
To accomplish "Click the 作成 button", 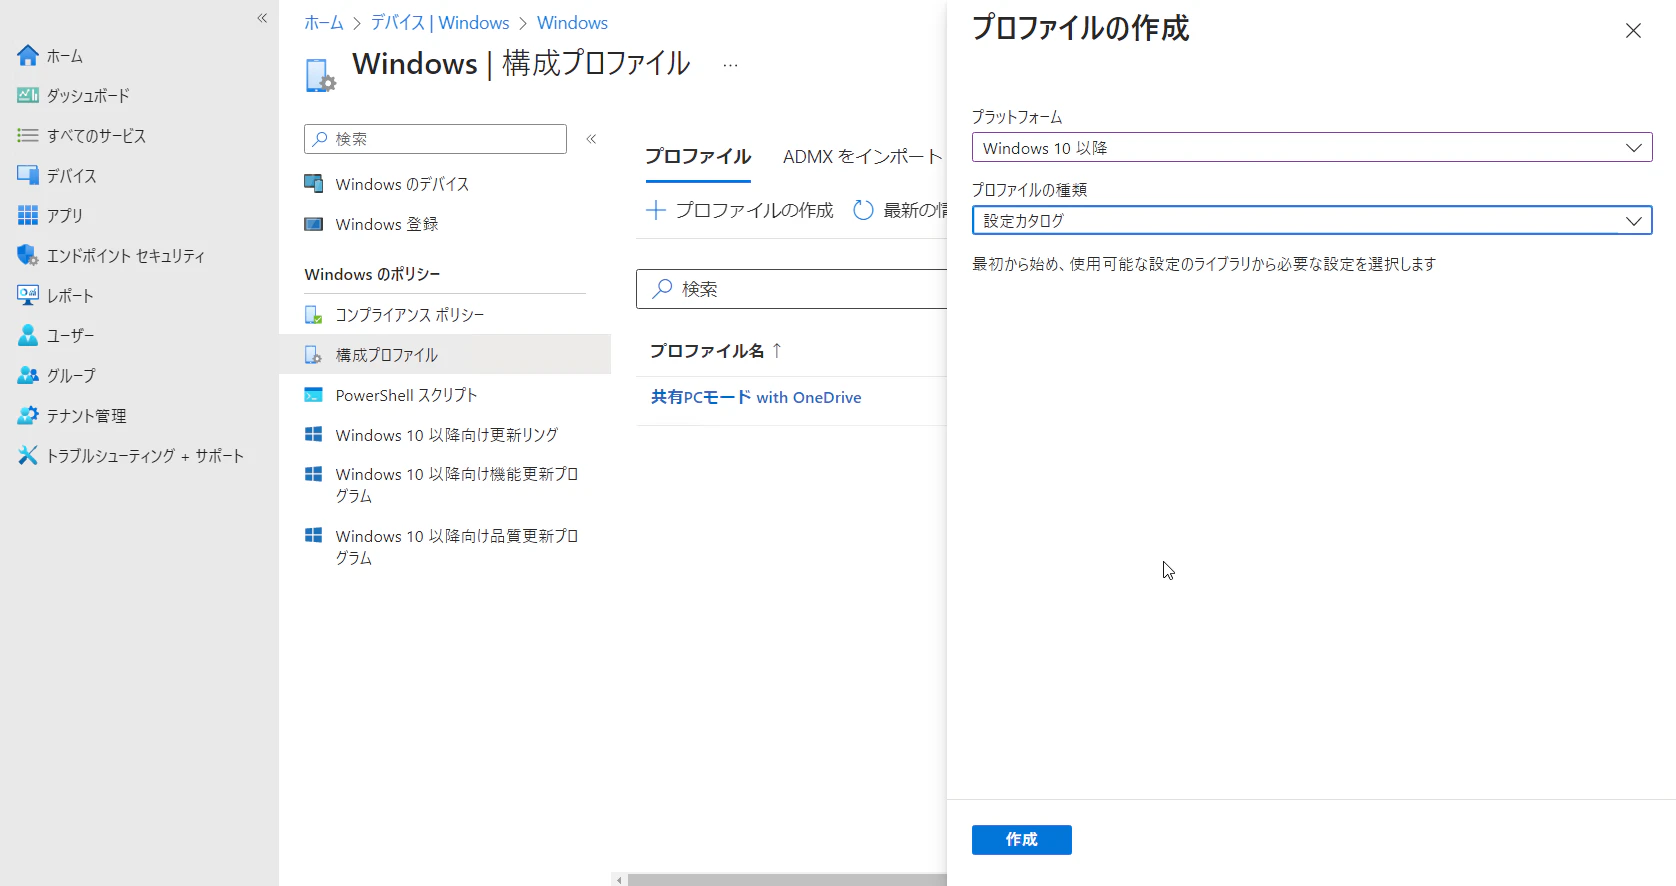I will [x=1022, y=840].
